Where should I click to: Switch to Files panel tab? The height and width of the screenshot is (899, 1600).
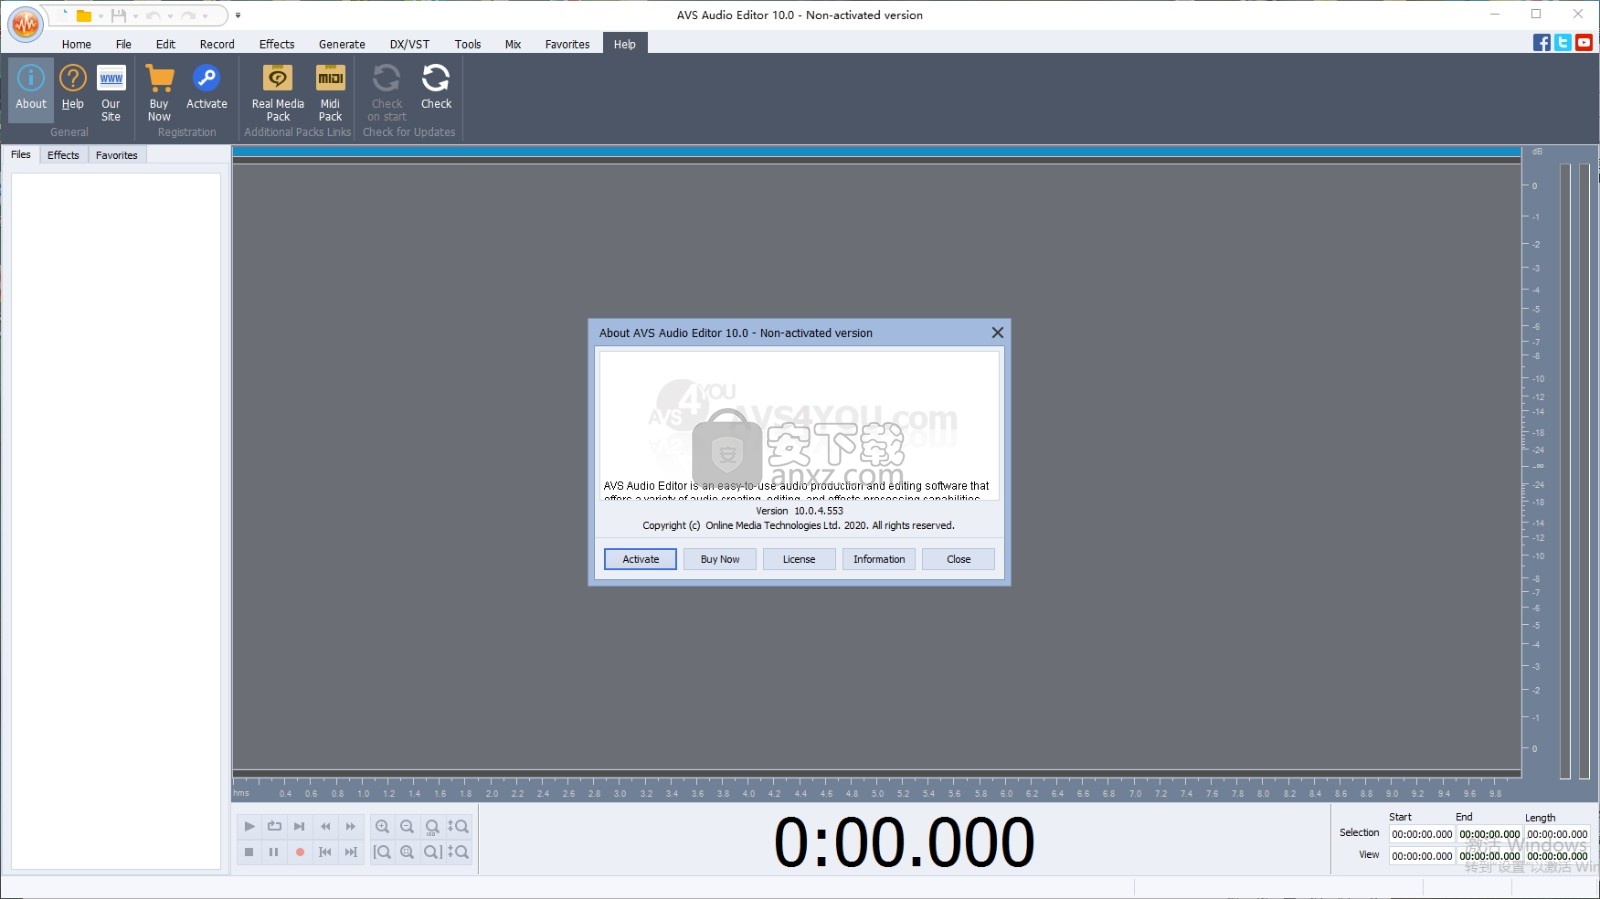(x=21, y=155)
